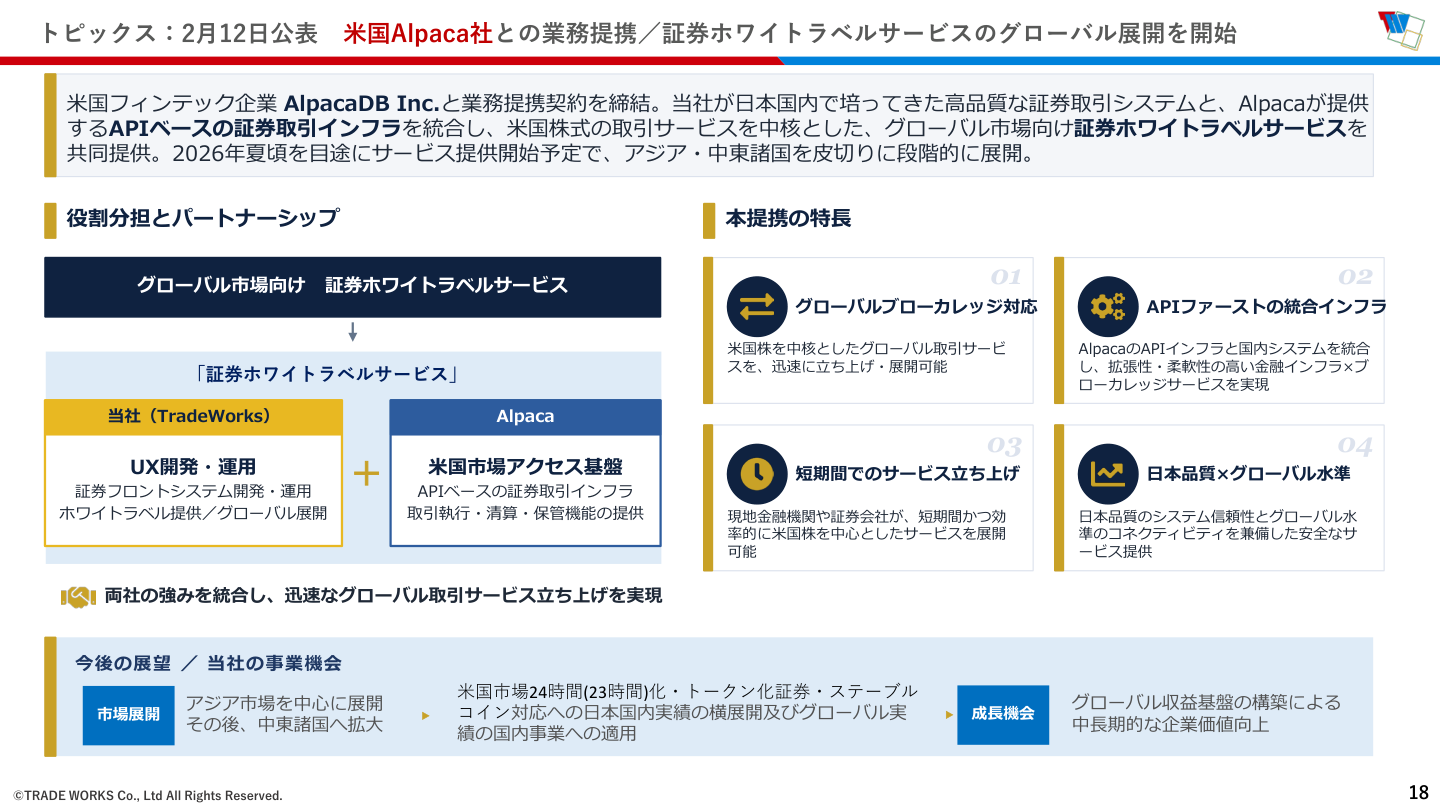Click the blue 市場展開 box
Viewport: 1440px width, 810px height.
(128, 714)
